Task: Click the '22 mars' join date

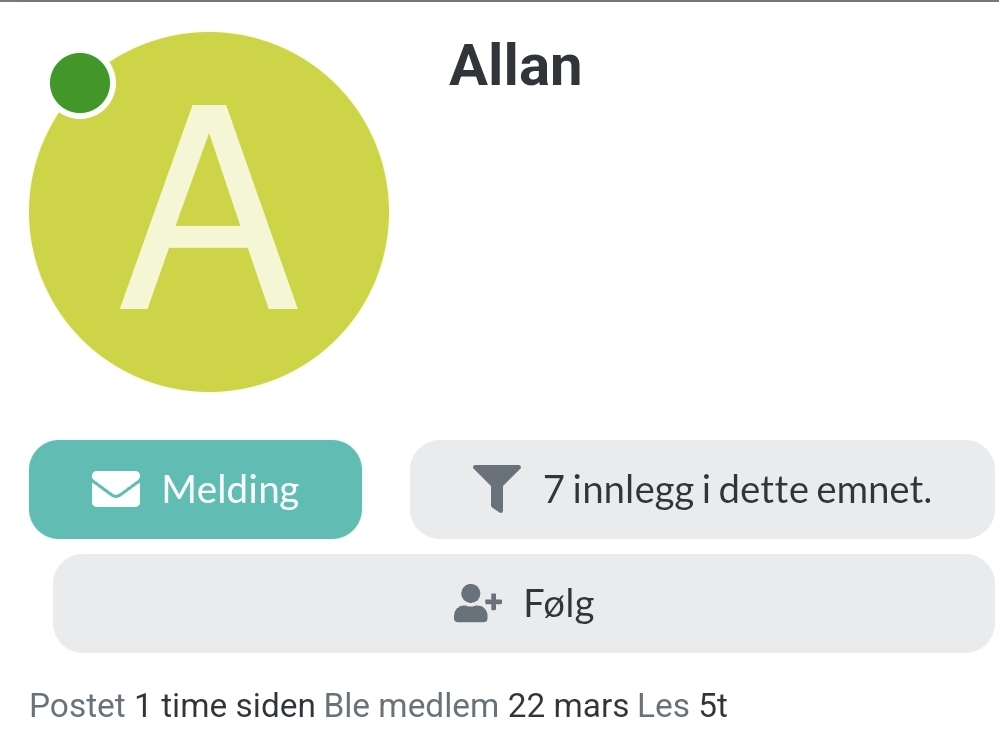Action: pyautogui.click(x=568, y=706)
